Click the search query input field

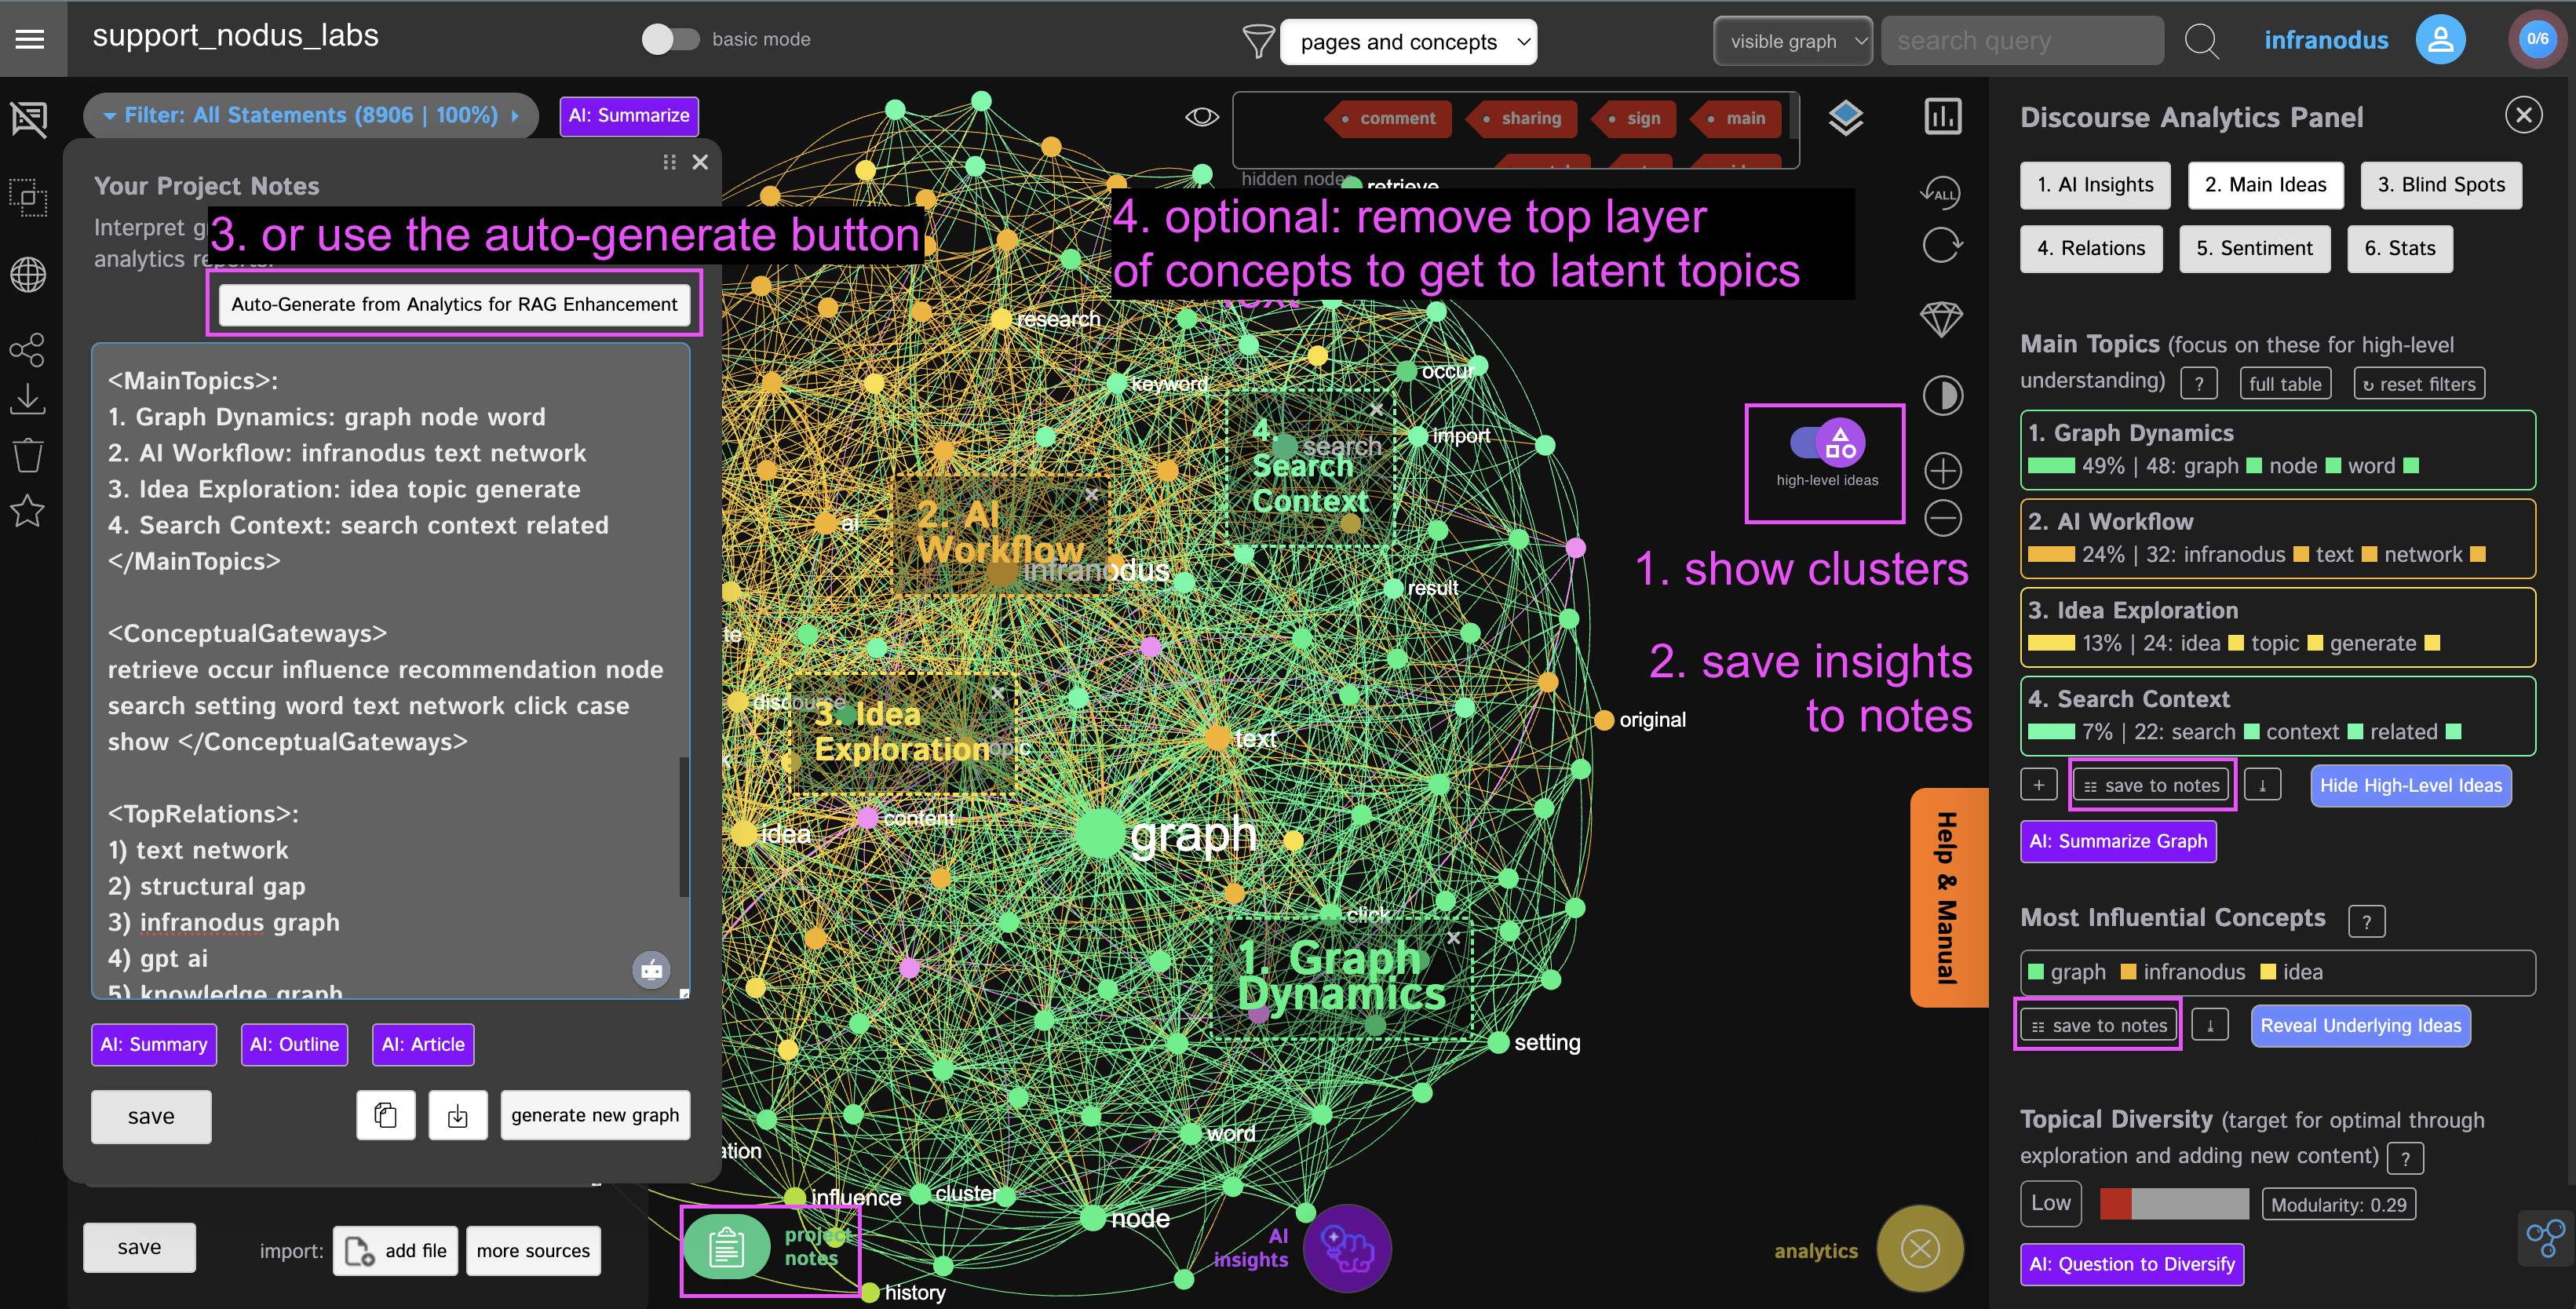point(2022,41)
